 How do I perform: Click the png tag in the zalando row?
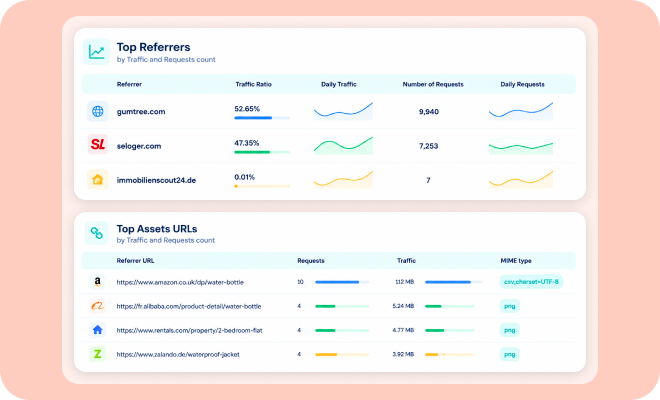coord(510,354)
